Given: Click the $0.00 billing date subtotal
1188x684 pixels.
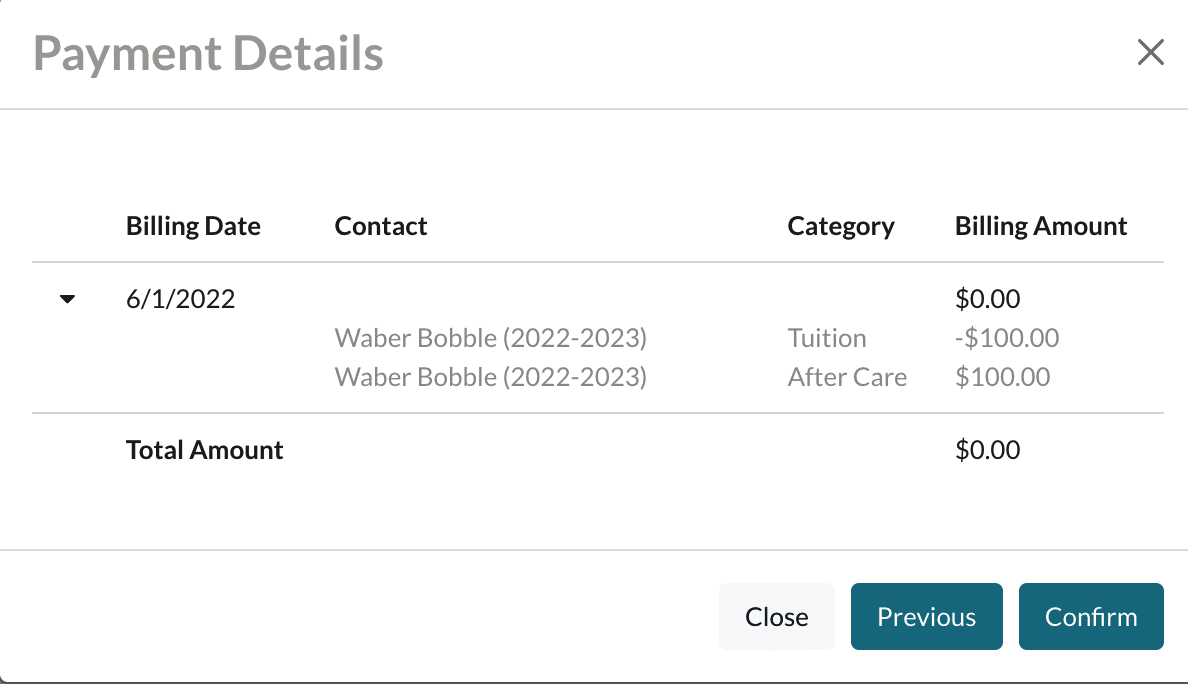Looking at the screenshot, I should [x=988, y=298].
